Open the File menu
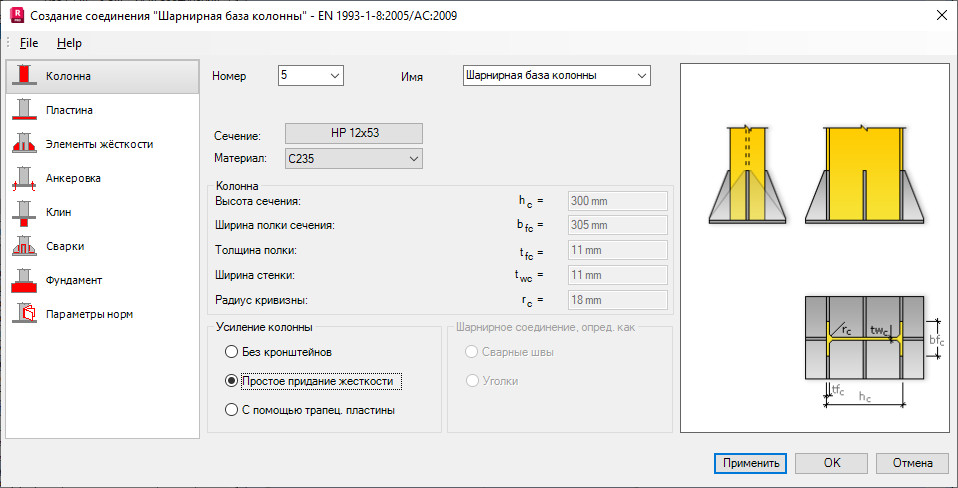 [x=29, y=43]
